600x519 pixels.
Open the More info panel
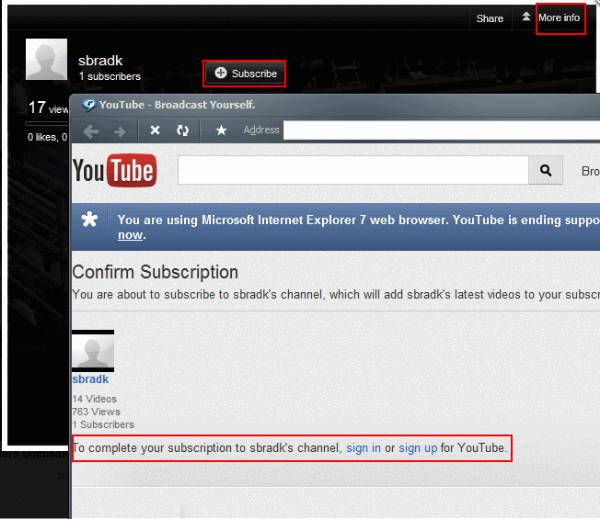(559, 18)
